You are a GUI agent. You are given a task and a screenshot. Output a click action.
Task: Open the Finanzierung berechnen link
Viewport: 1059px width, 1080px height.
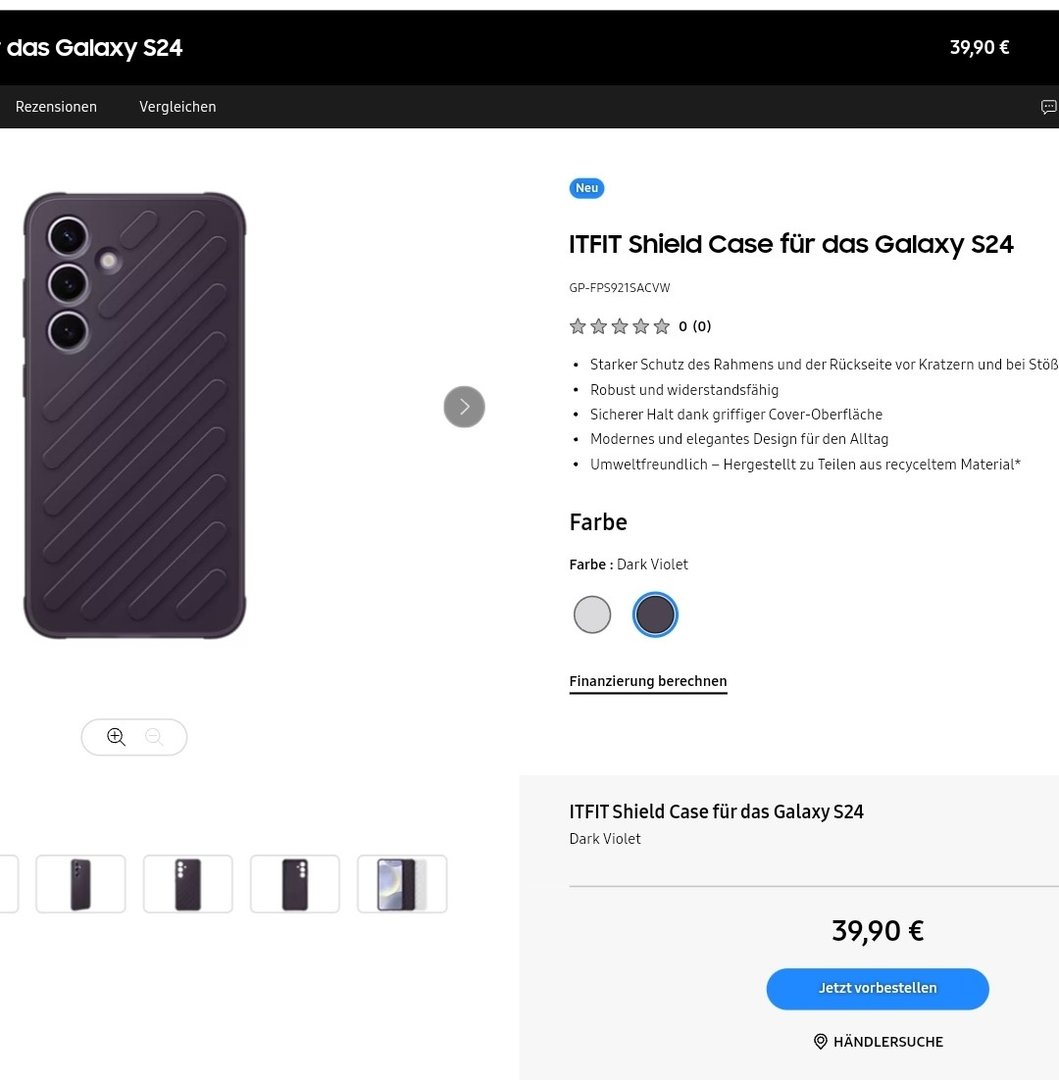tap(648, 681)
